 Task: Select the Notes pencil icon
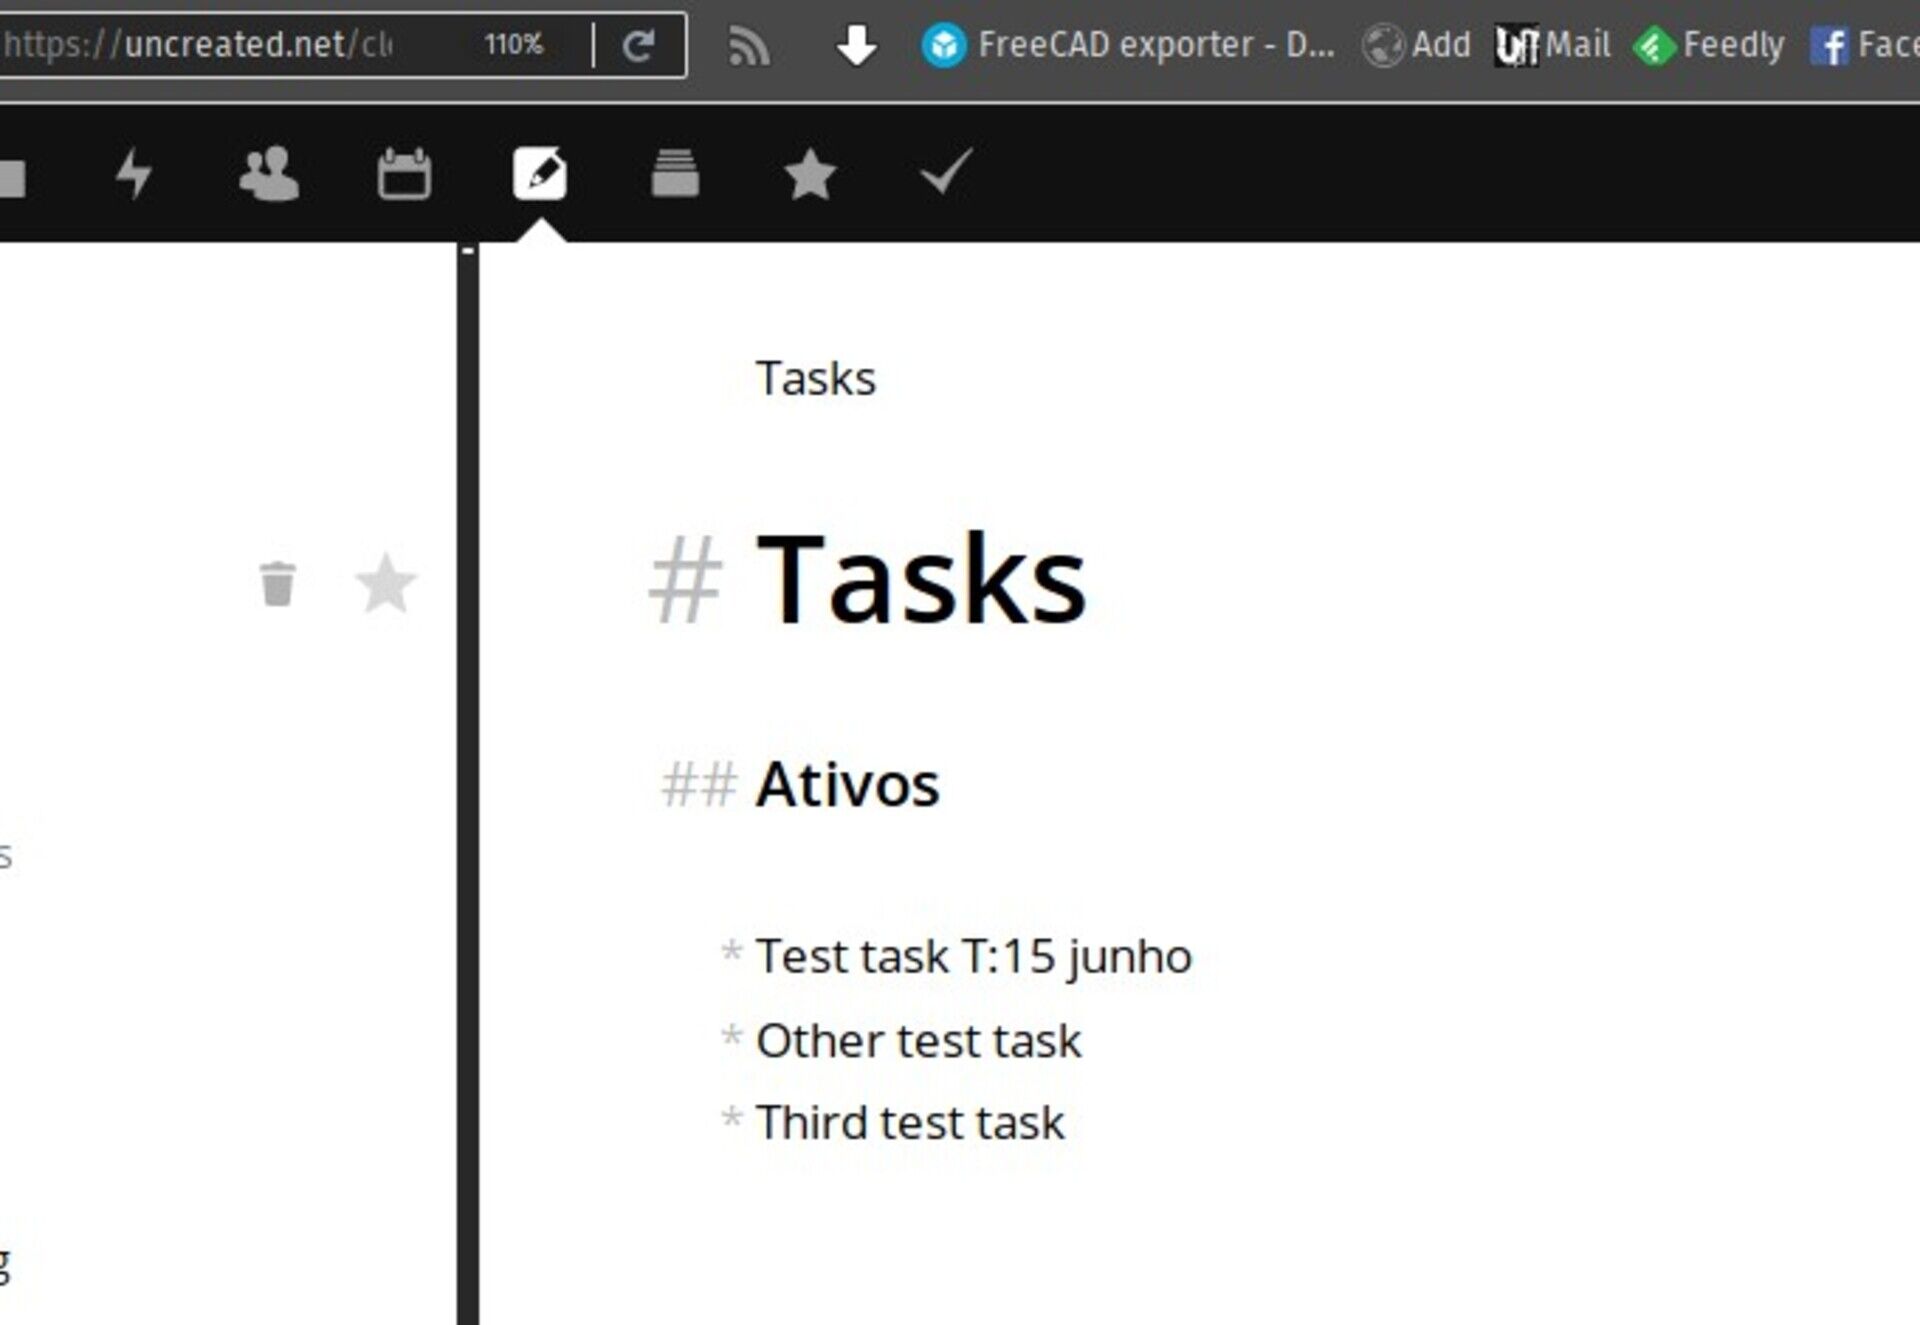click(540, 174)
